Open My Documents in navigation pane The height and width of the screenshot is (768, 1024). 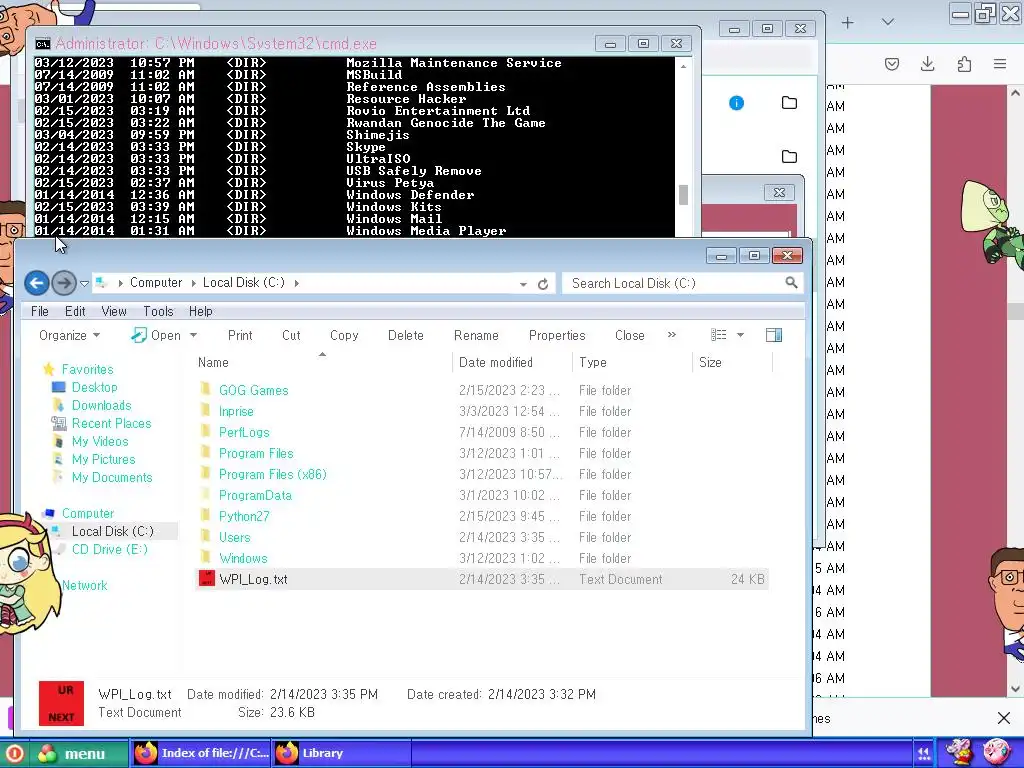point(112,477)
